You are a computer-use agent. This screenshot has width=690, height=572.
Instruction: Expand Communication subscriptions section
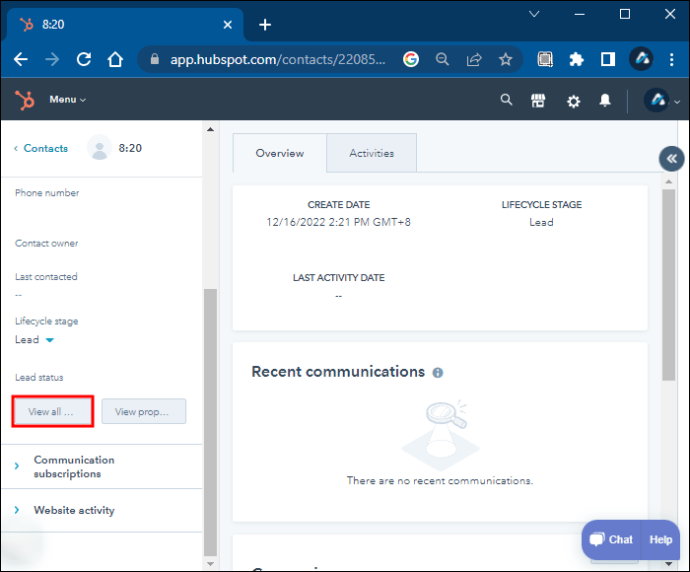click(17, 466)
